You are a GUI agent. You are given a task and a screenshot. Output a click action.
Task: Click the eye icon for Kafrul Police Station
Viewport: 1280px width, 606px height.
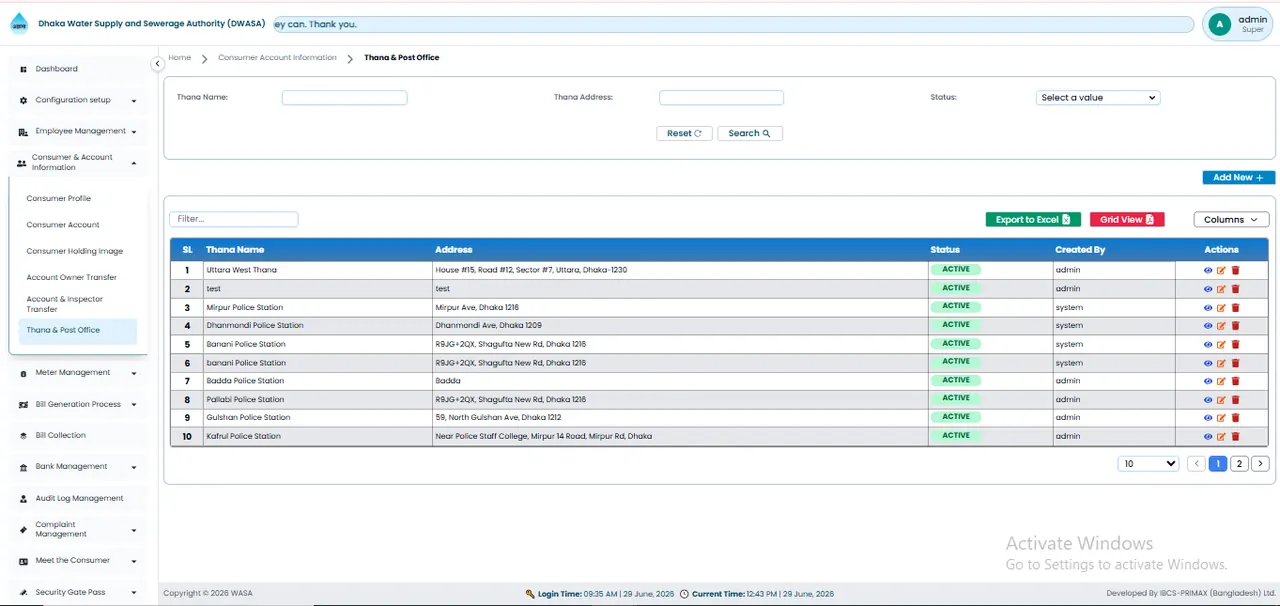(x=1208, y=437)
